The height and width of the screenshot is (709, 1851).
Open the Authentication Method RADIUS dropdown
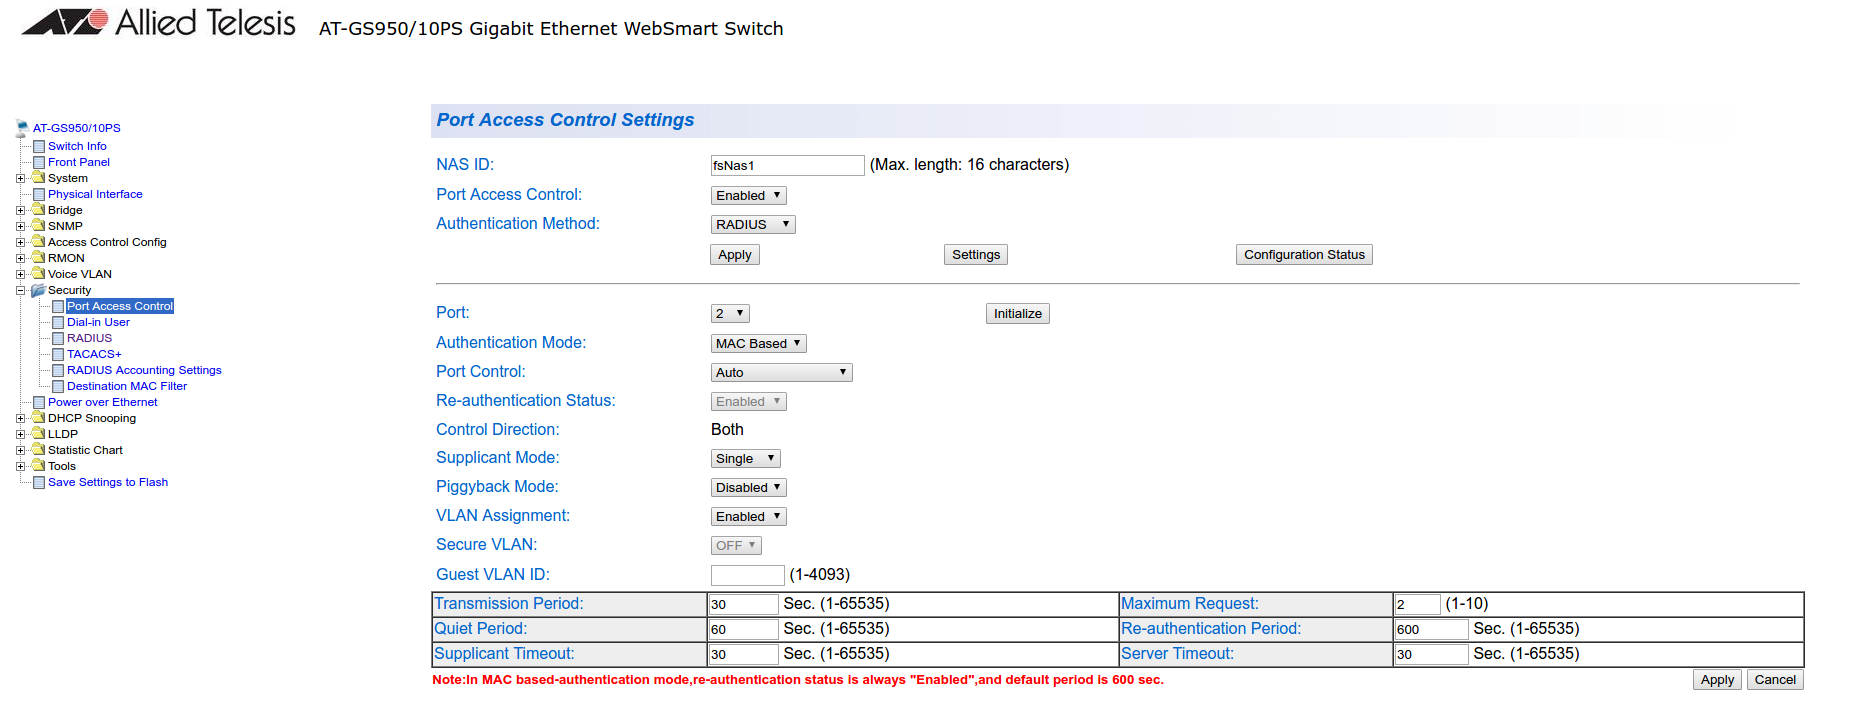[x=752, y=225]
